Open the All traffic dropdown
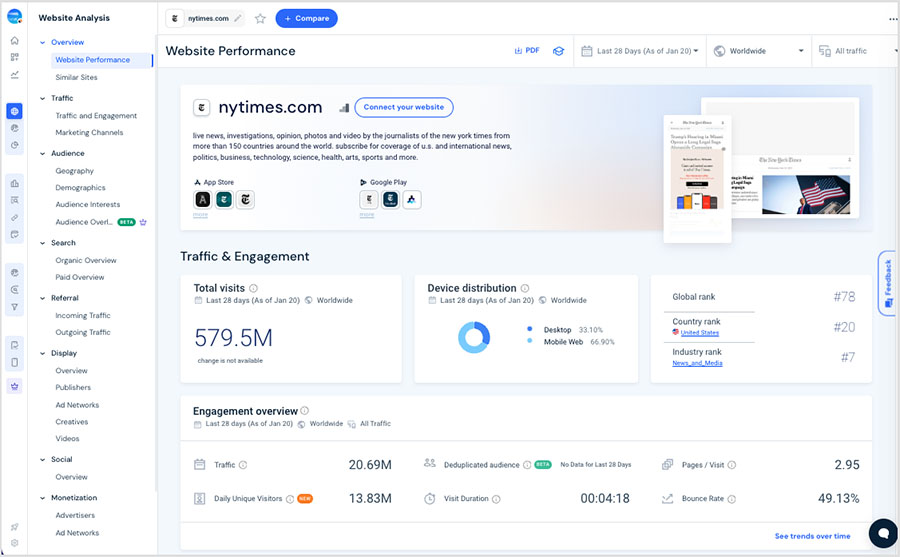 855,51
